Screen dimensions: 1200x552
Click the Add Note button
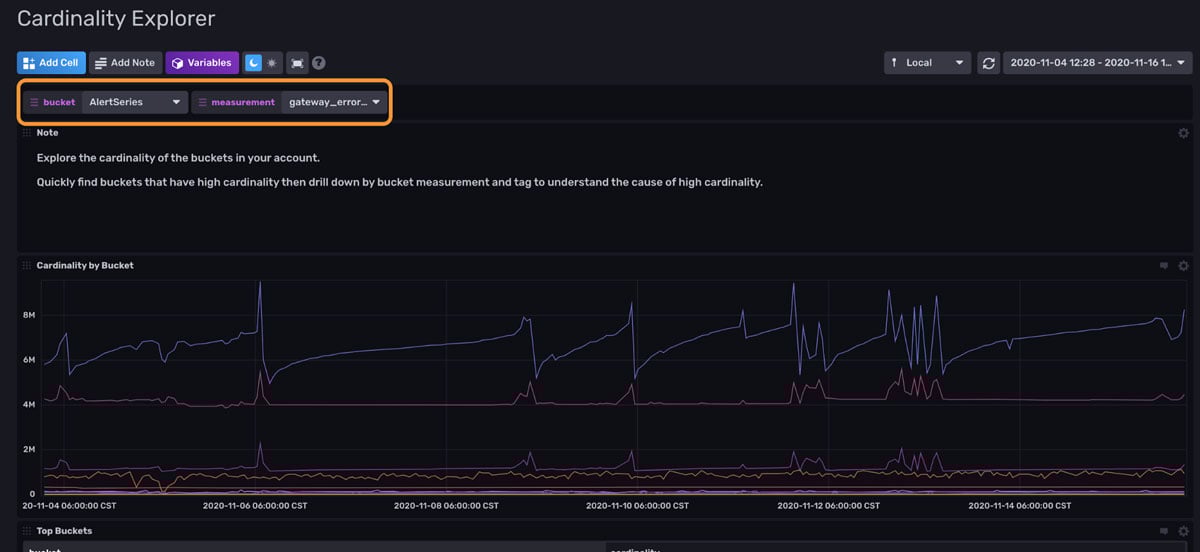125,63
